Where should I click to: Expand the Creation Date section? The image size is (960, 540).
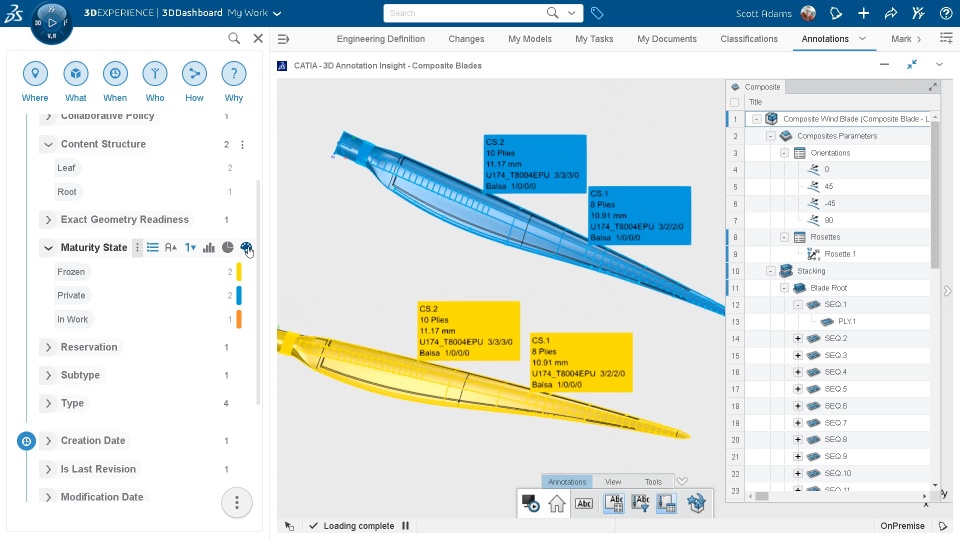48,441
